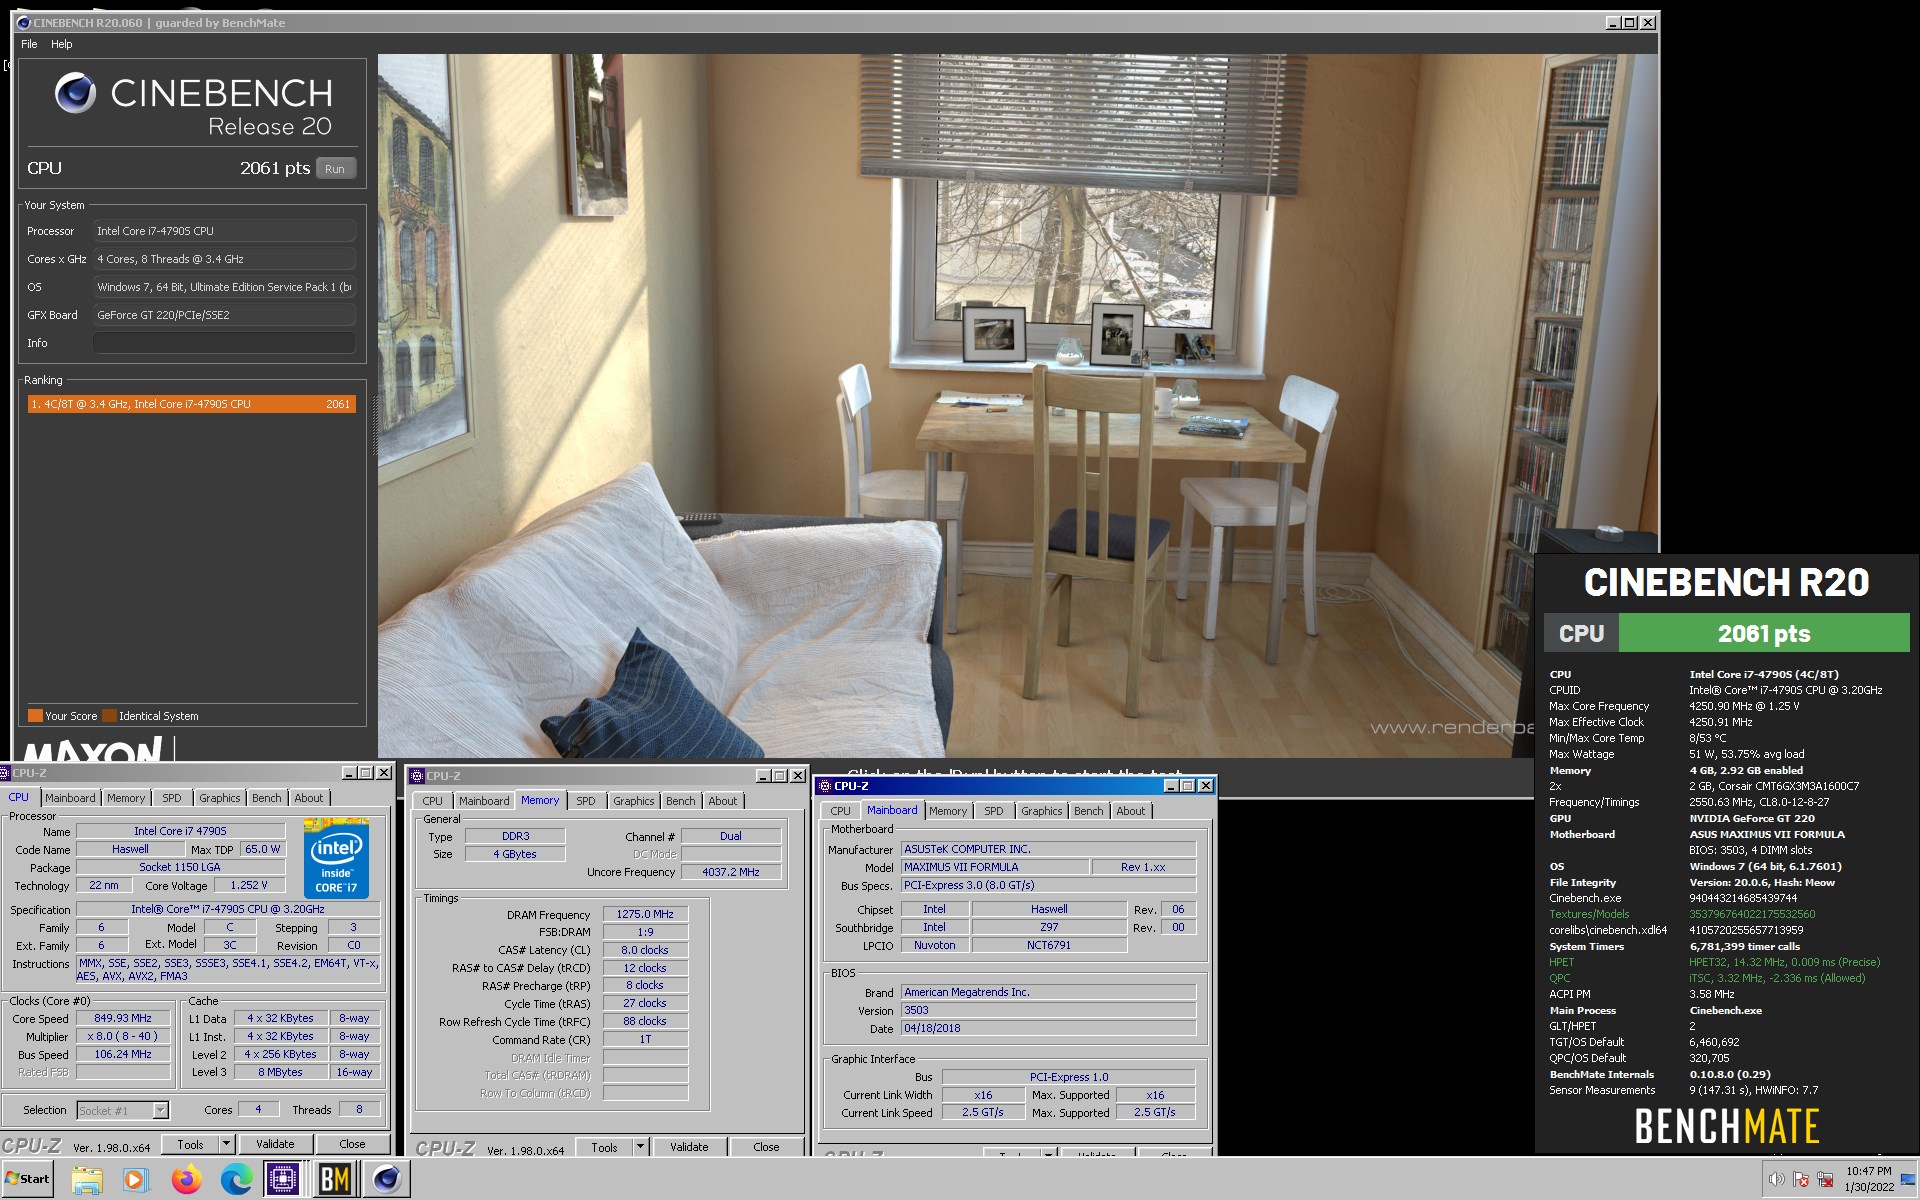Click Validate in middle CPU-Z window
The width and height of the screenshot is (1920, 1200).
click(x=689, y=1147)
